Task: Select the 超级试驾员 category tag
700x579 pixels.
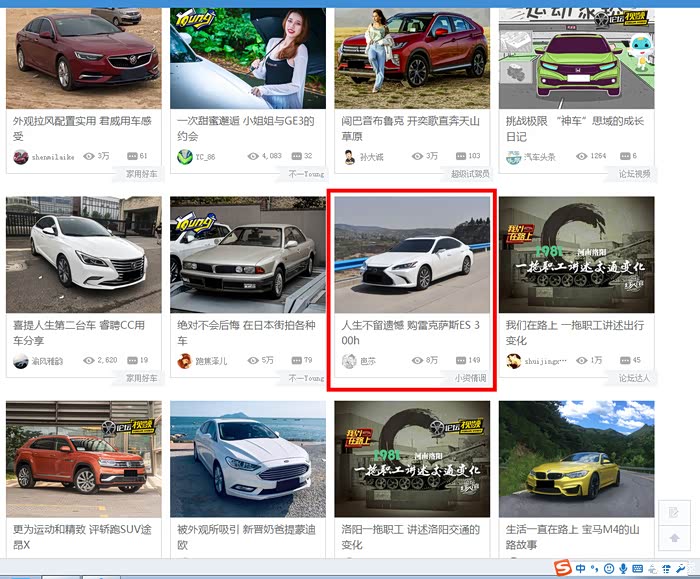Action: click(x=470, y=173)
